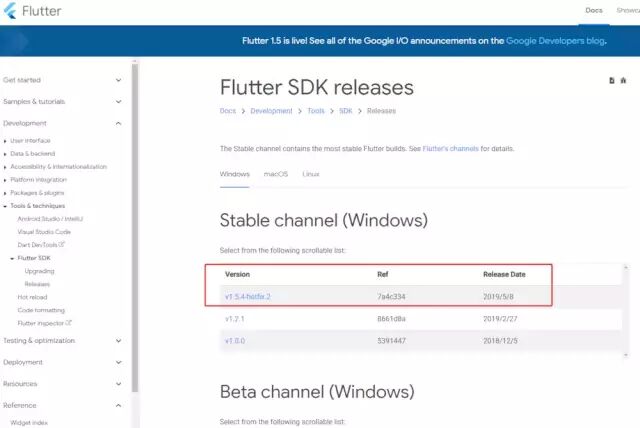The width and height of the screenshot is (640, 428).
Task: Open the page source file icon
Action: click(611, 80)
